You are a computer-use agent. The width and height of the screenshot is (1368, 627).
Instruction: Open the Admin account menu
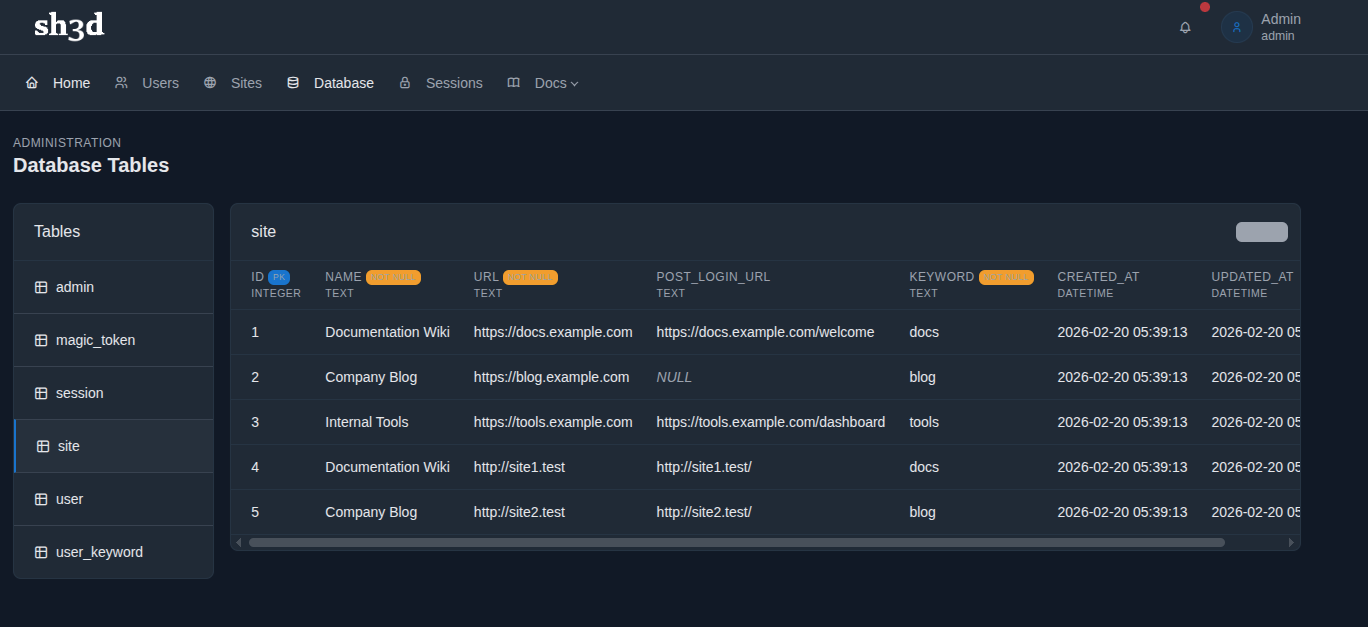point(1280,27)
